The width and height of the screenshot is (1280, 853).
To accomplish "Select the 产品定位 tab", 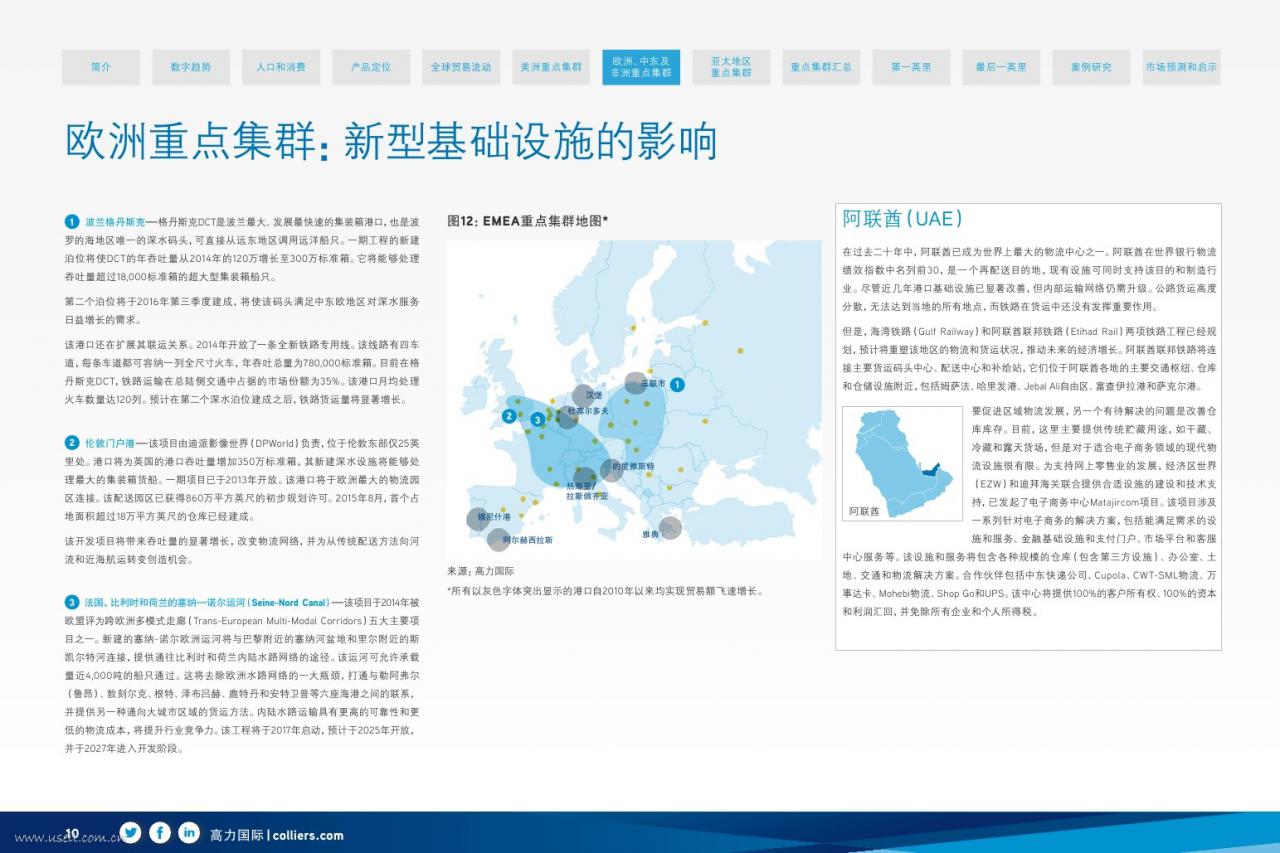I will tap(371, 67).
